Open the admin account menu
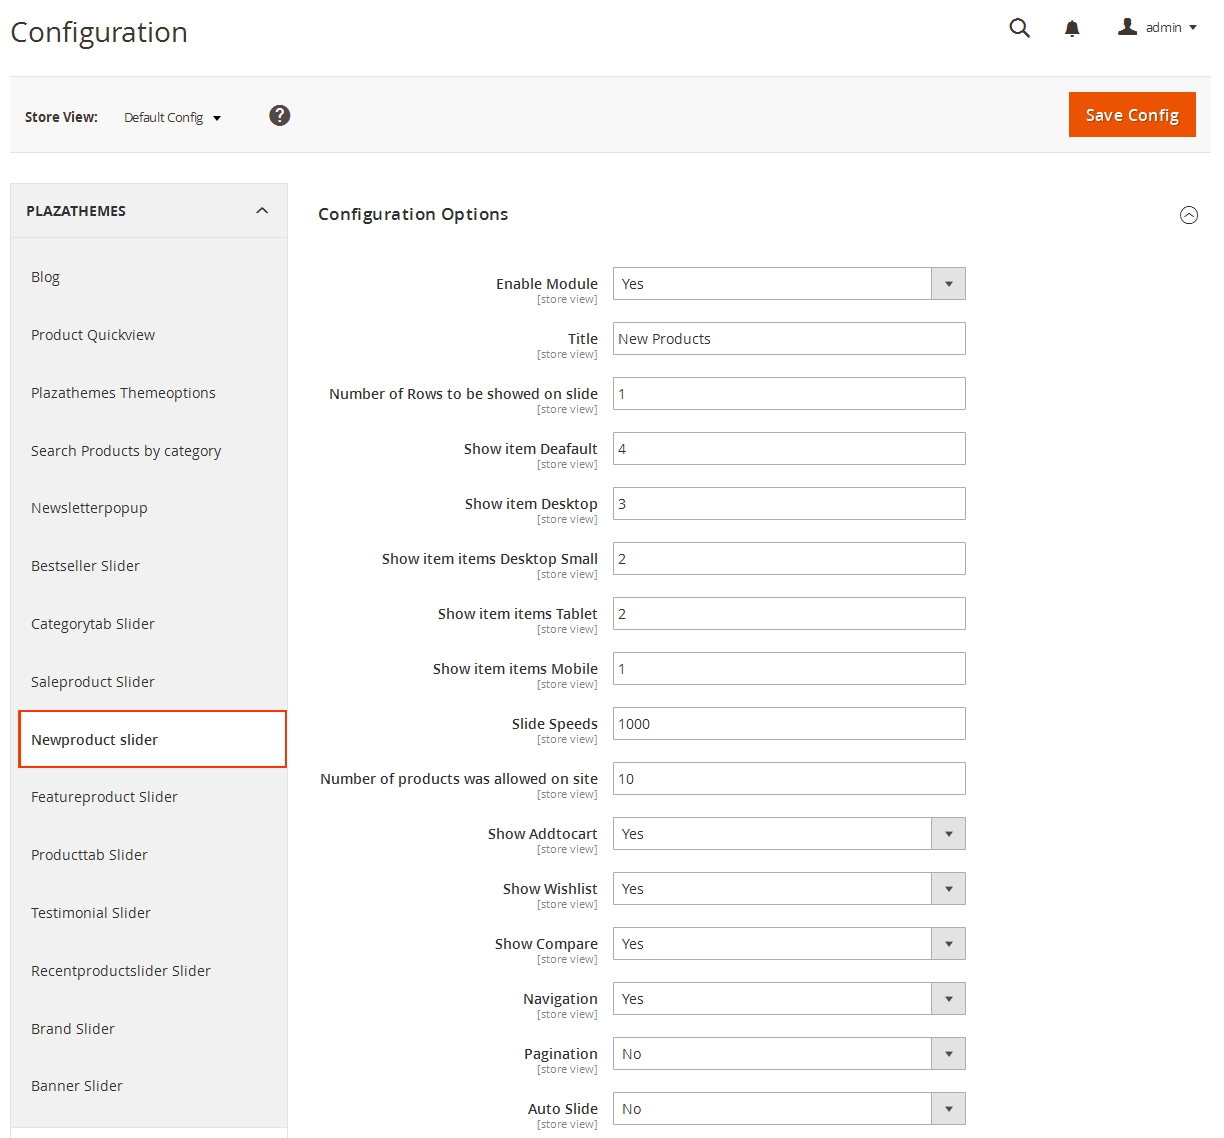Screen dimensions: 1224x1138 (1157, 28)
